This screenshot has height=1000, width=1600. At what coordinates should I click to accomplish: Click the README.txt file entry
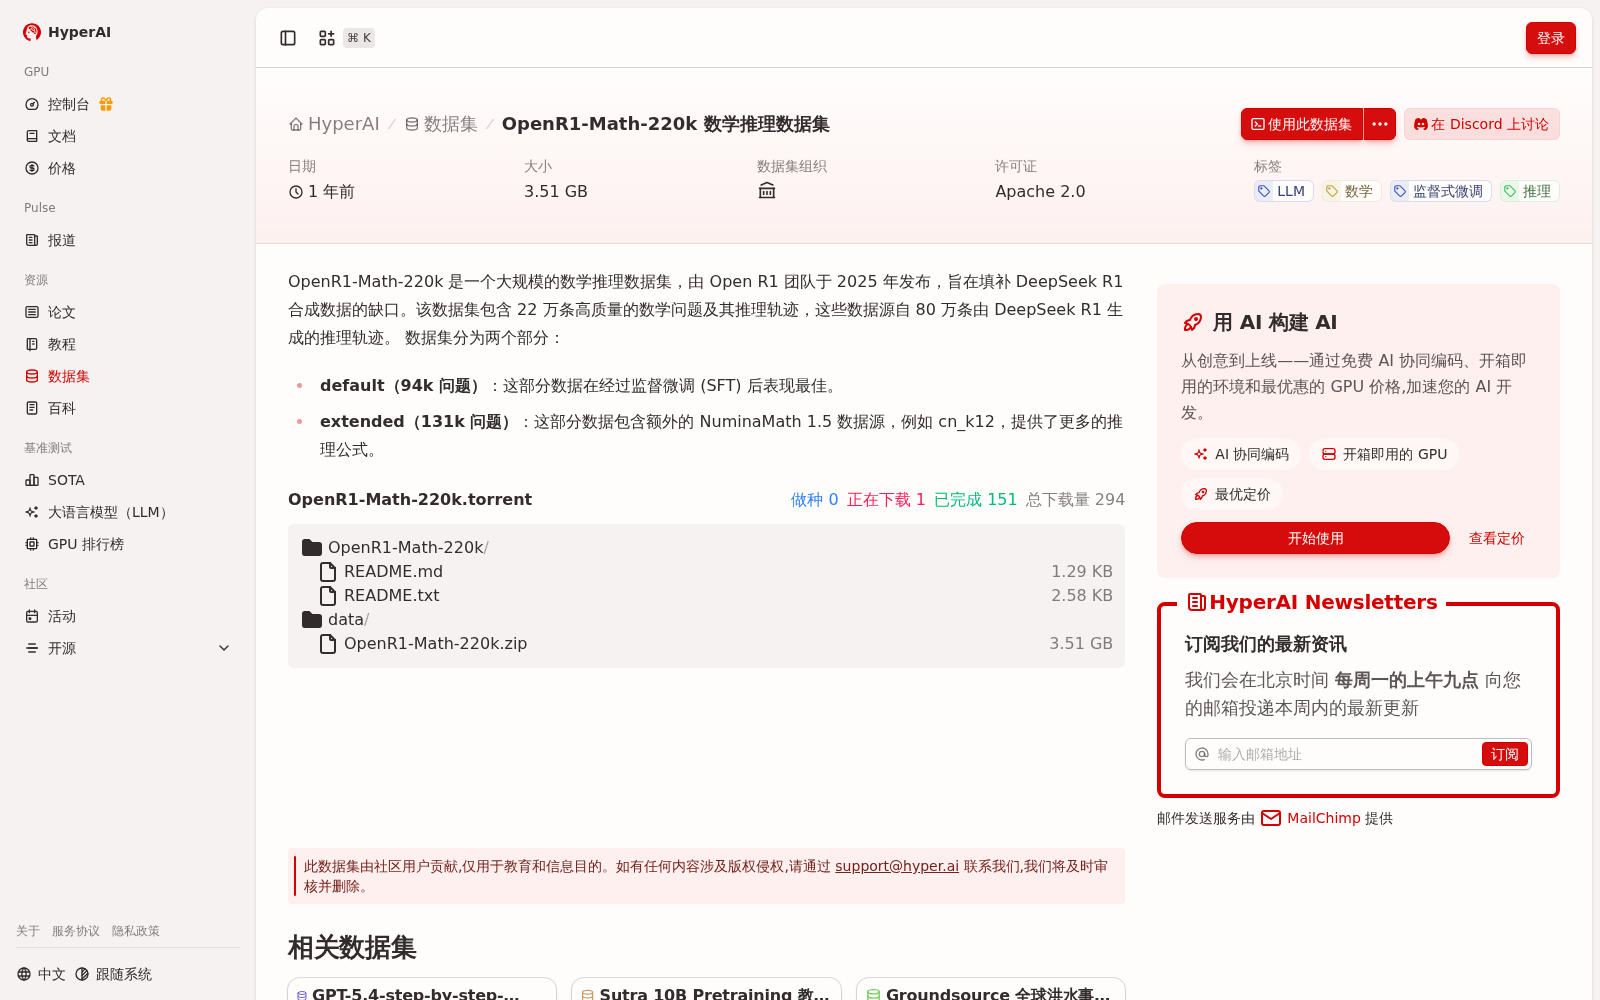(x=391, y=595)
